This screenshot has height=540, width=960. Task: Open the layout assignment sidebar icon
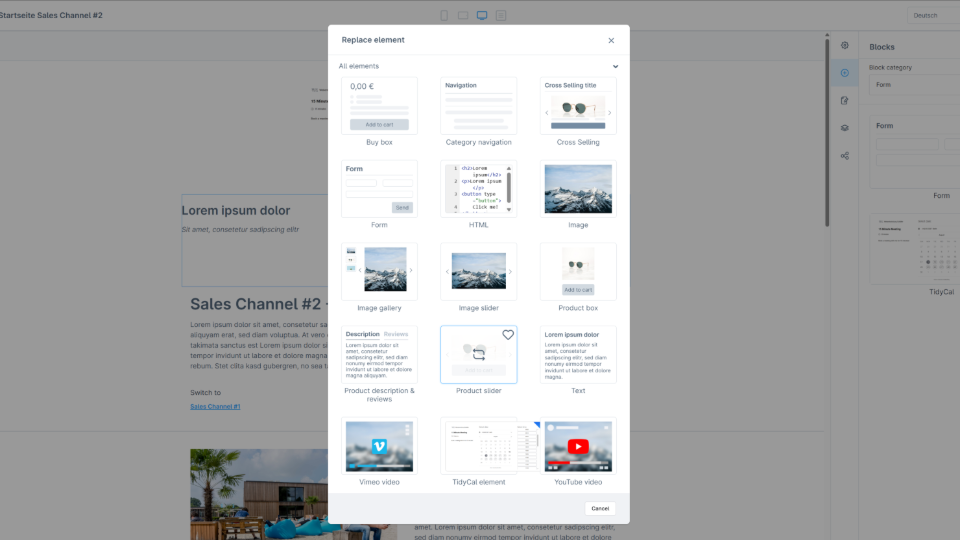[x=845, y=156]
